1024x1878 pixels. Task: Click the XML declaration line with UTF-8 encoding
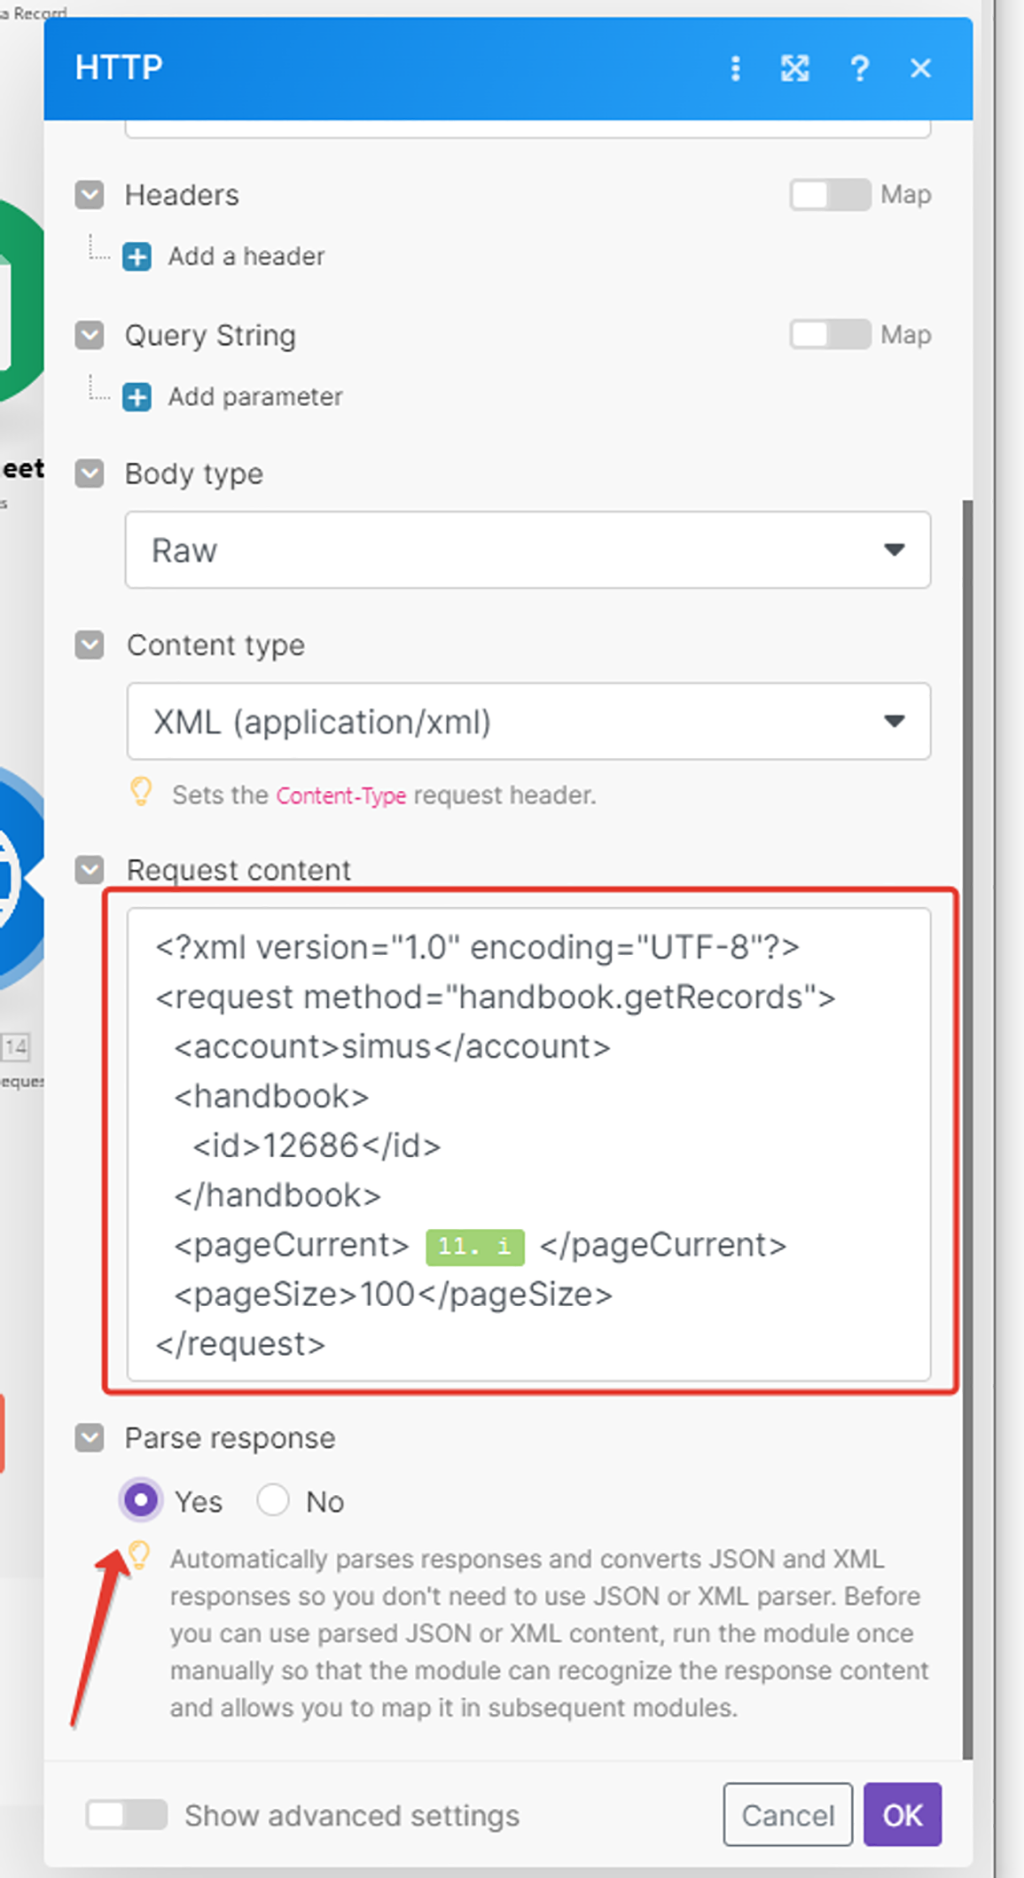click(x=478, y=947)
